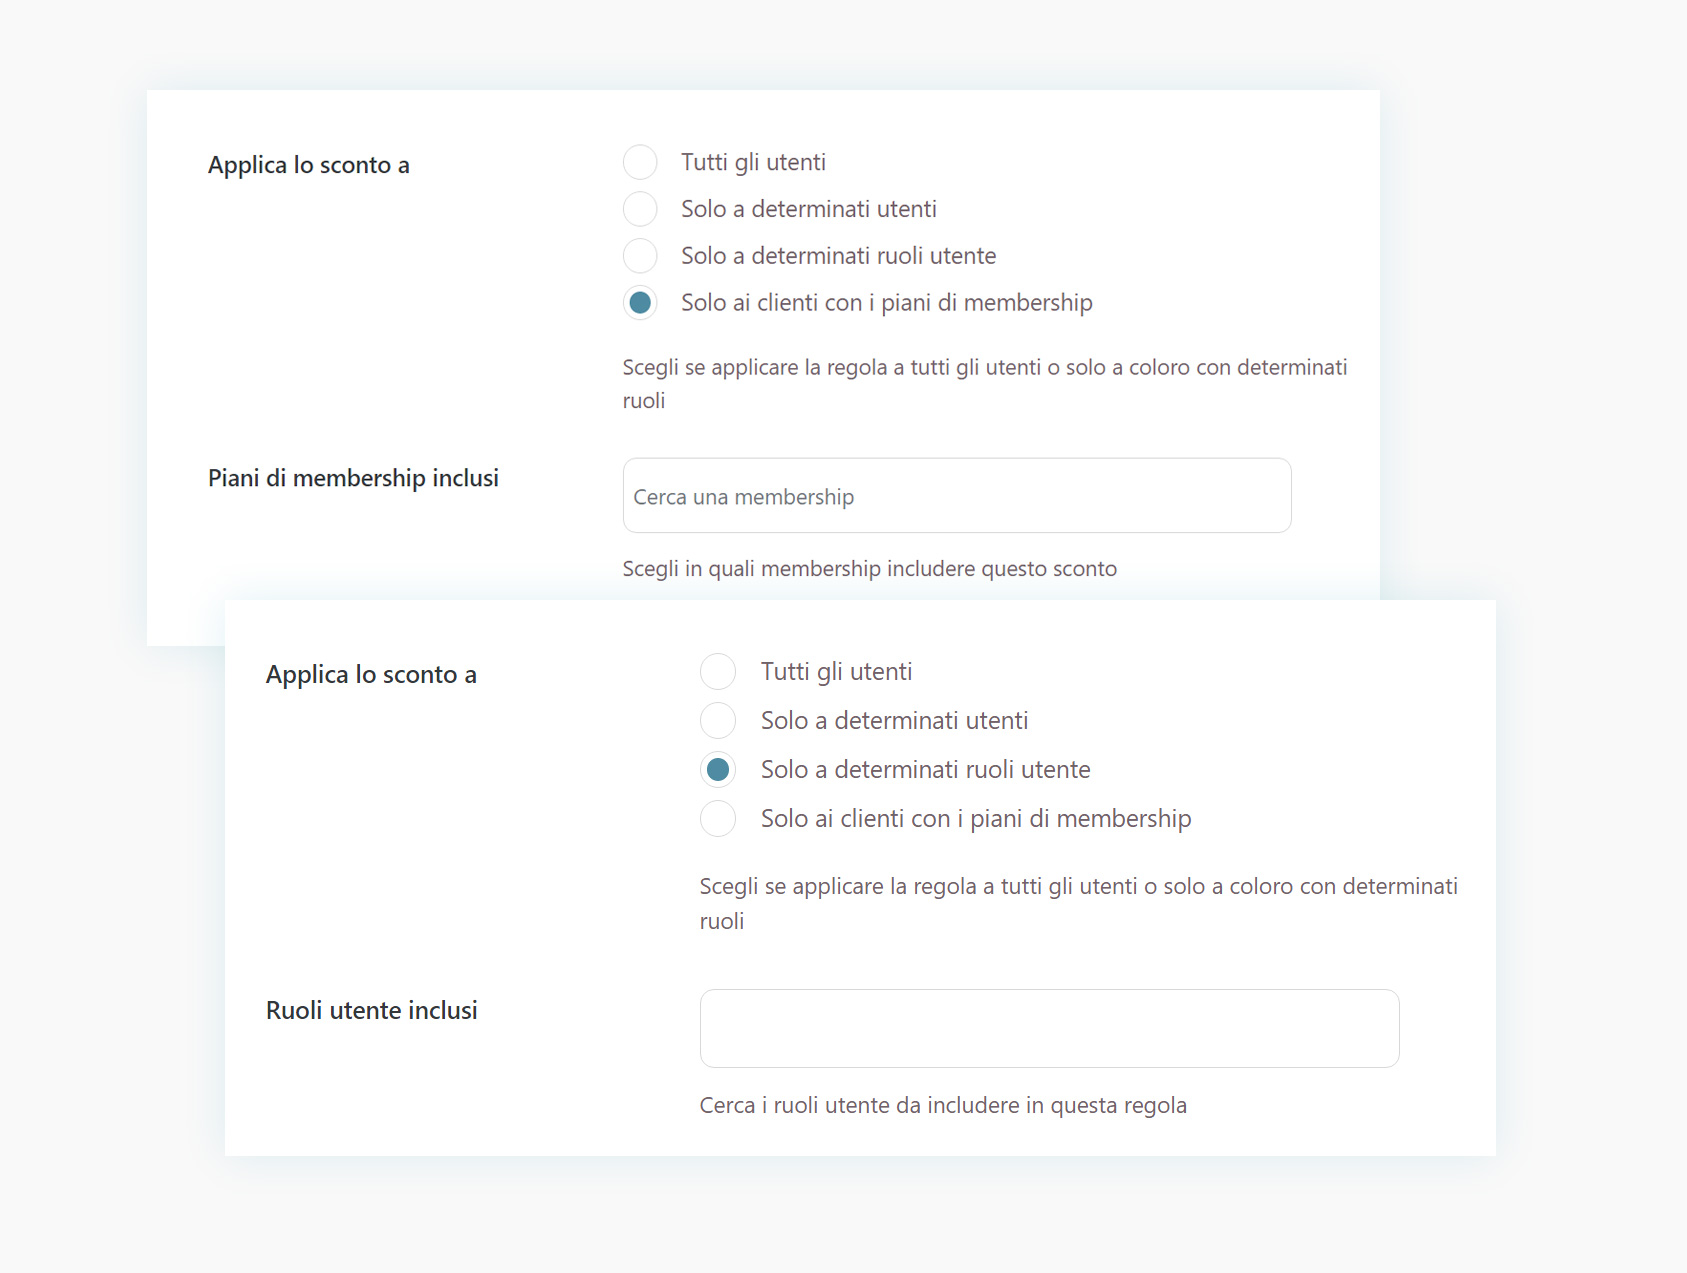
Task: Click the selected "Solo a determinati ruoli utente" radio
Action: 718,770
